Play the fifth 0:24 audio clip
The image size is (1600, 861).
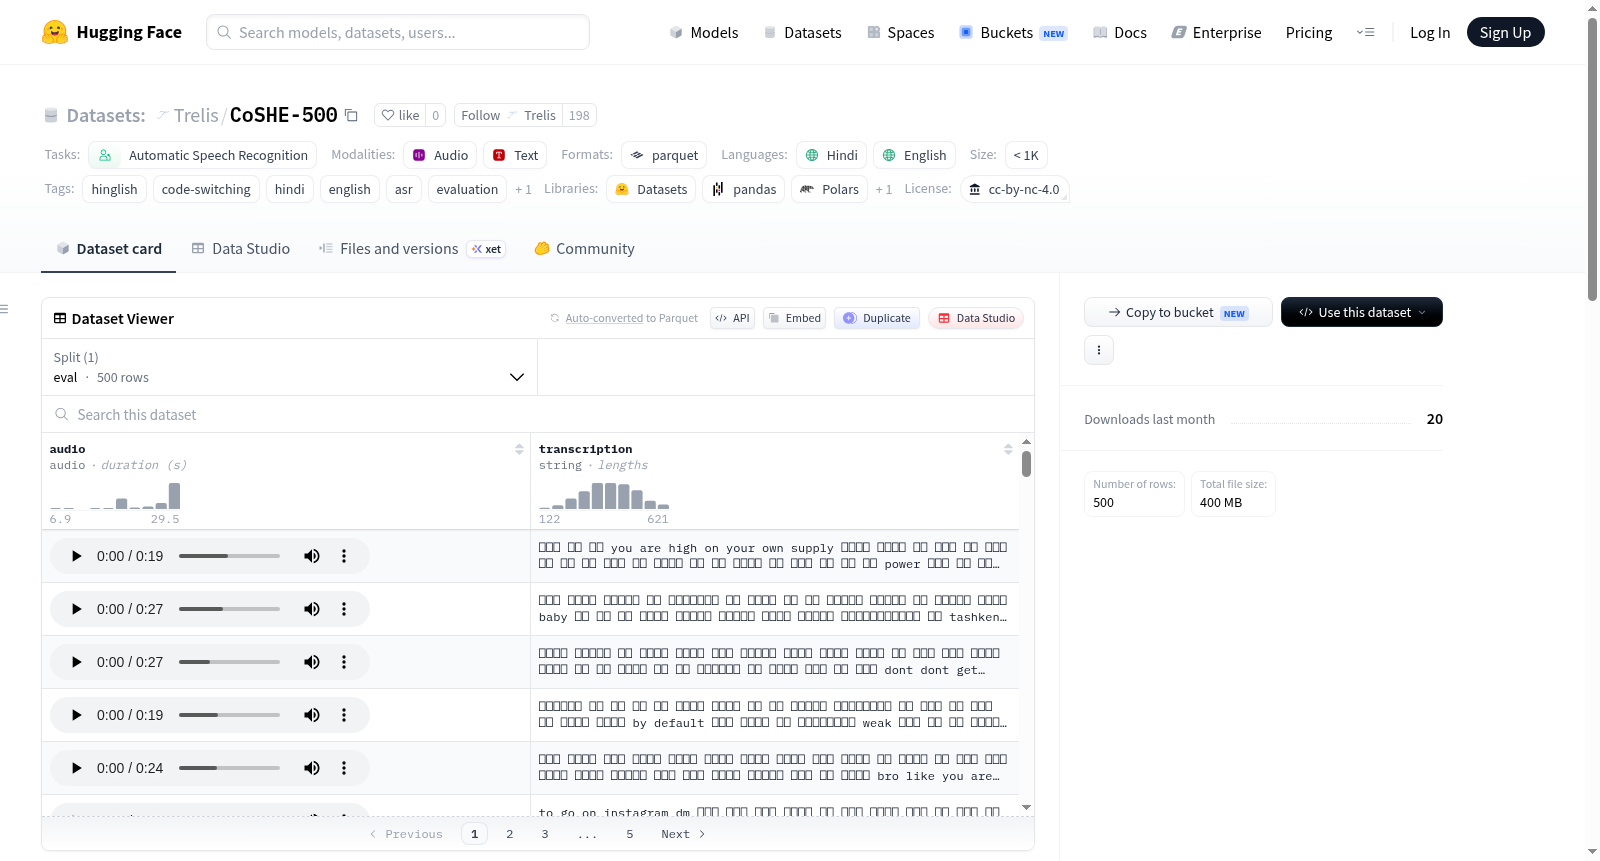click(76, 768)
